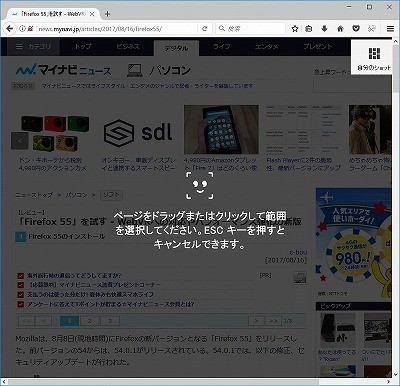Click the ソフト breadcrumb tag
This screenshot has height=386, width=400.
111,195
